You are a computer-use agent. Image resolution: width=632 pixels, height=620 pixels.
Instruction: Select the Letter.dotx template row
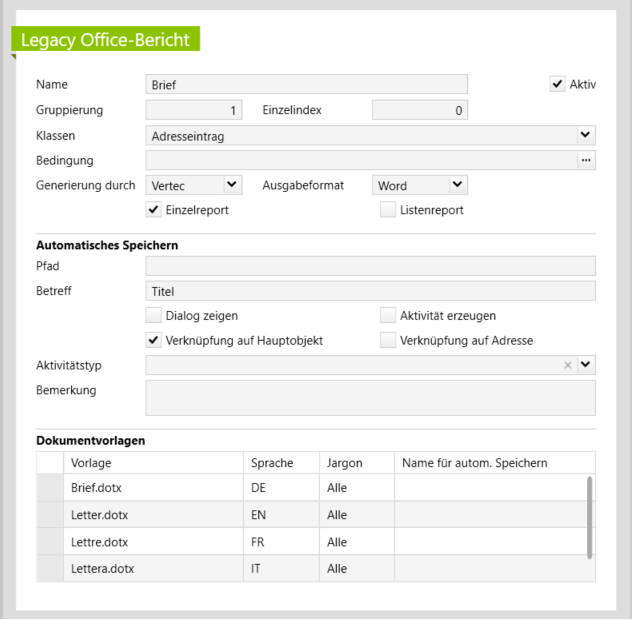click(x=153, y=515)
